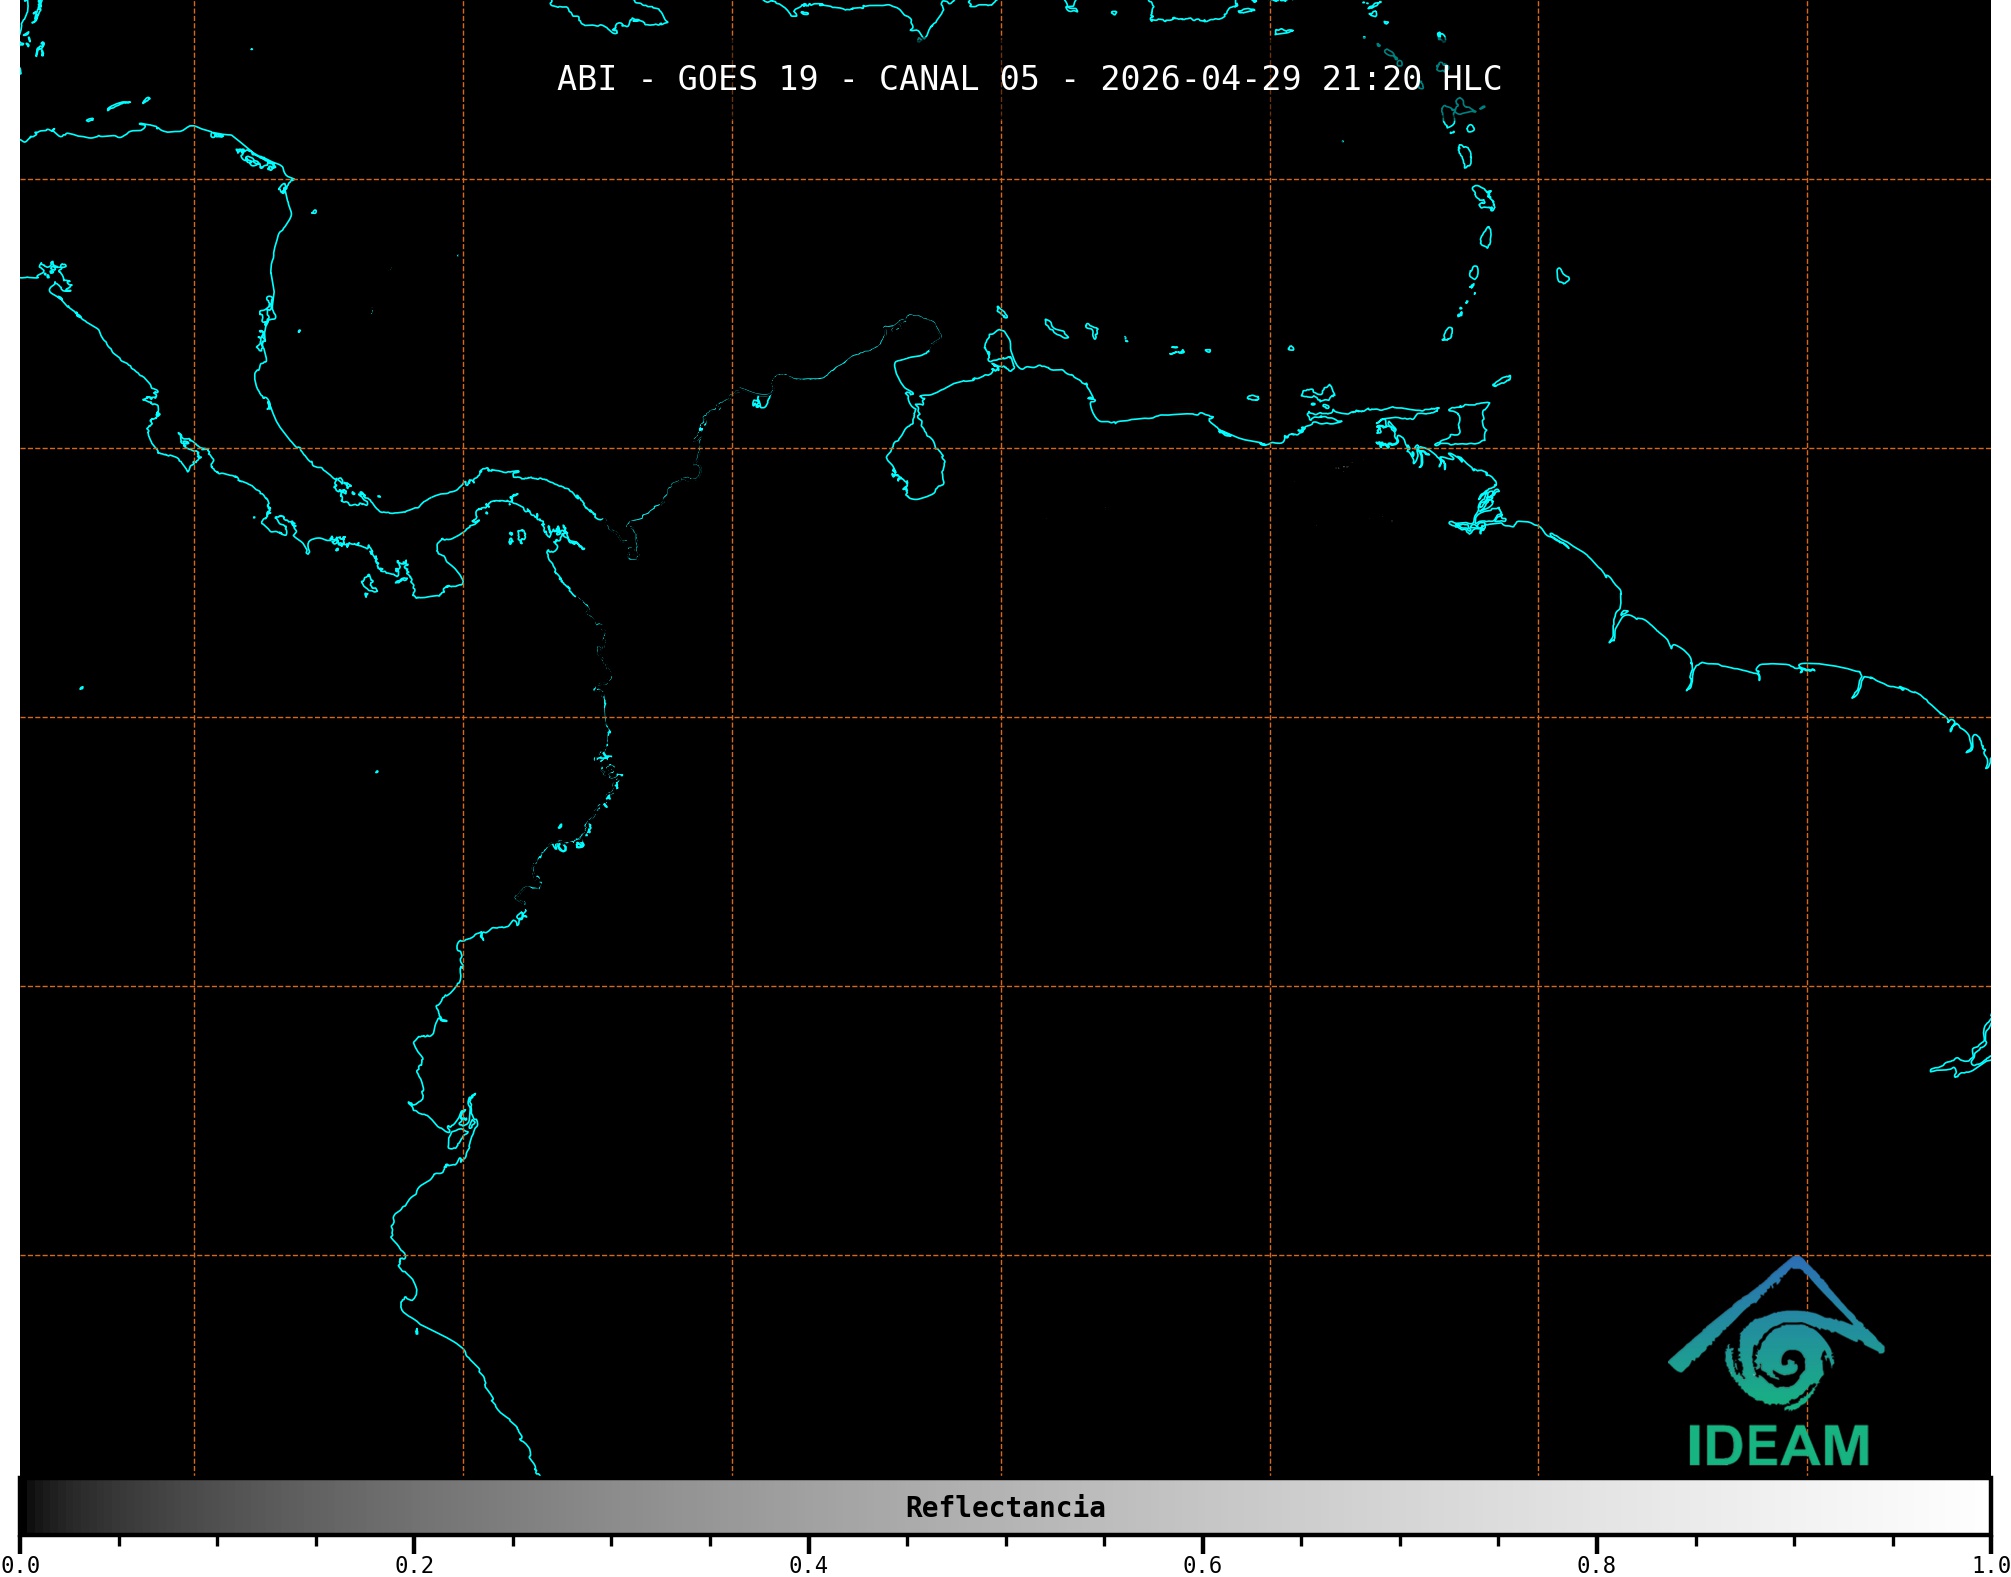
Task: Click the date 2026-04-29 in title
Action: (x=1200, y=79)
